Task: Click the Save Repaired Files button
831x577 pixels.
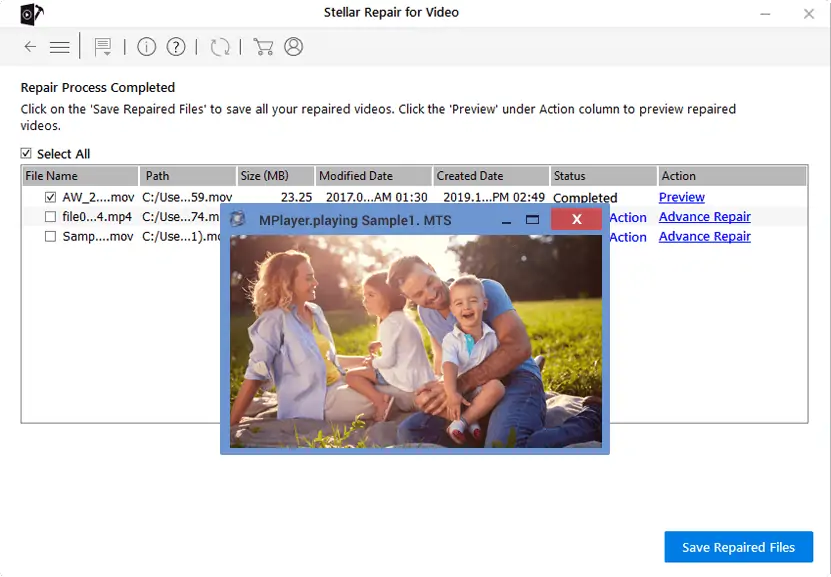Action: pyautogui.click(x=738, y=547)
